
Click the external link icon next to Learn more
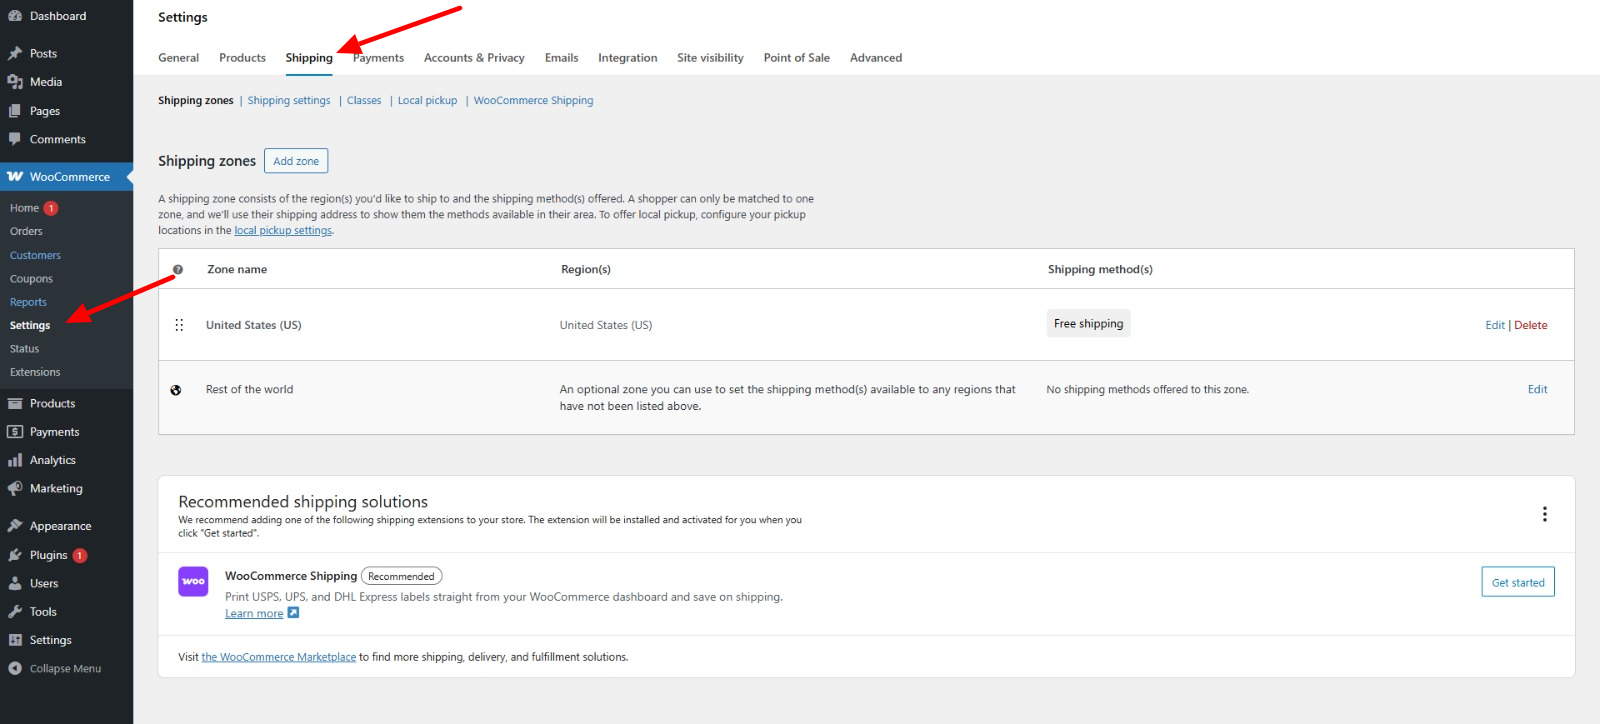293,613
